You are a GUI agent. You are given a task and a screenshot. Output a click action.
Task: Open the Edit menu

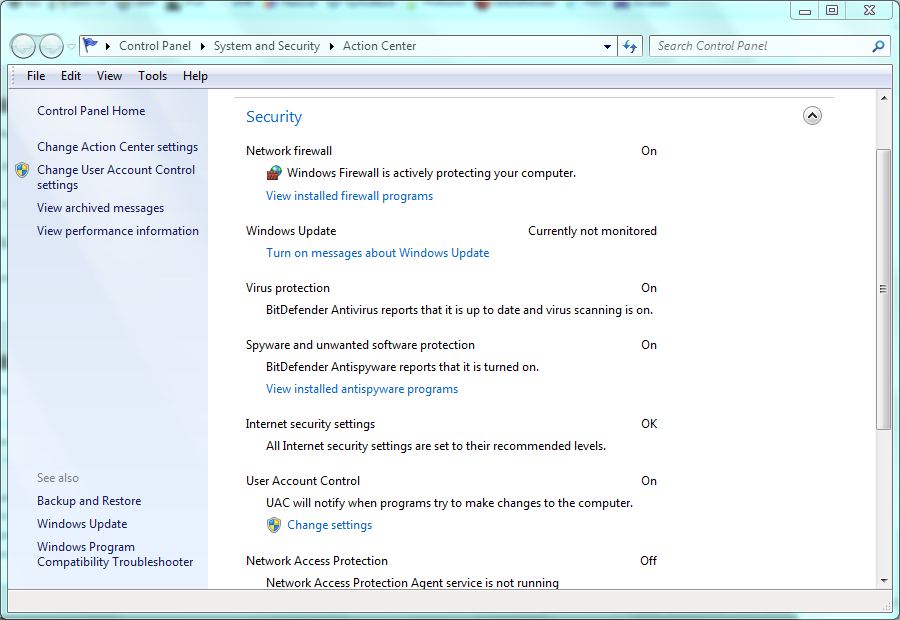pos(71,76)
